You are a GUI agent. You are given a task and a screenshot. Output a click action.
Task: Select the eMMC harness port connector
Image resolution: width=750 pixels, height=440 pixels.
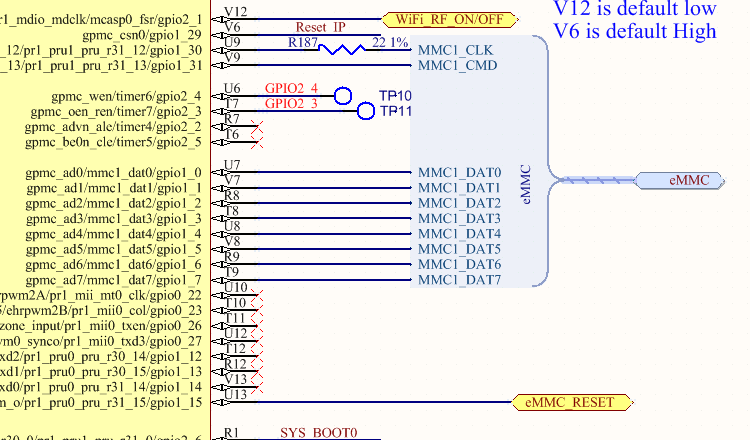679,180
